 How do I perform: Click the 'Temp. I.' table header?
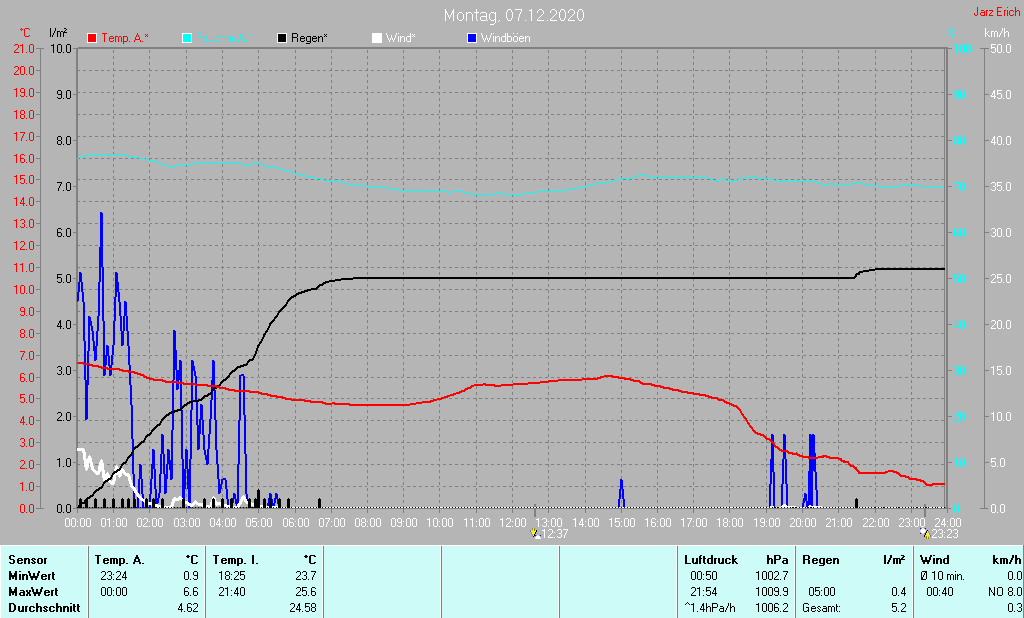pyautogui.click(x=236, y=560)
